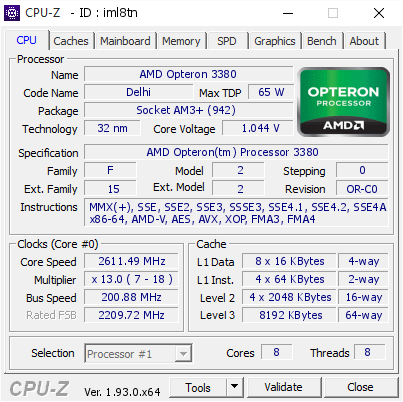The image size is (403, 402).
Task: Click the Level 3 64-way value
Action: pos(363,315)
